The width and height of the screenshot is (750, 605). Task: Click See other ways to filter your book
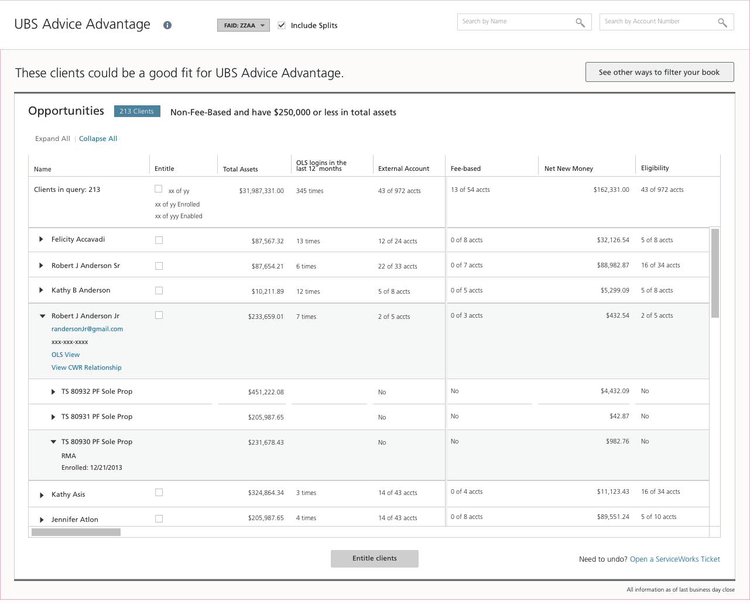[659, 72]
